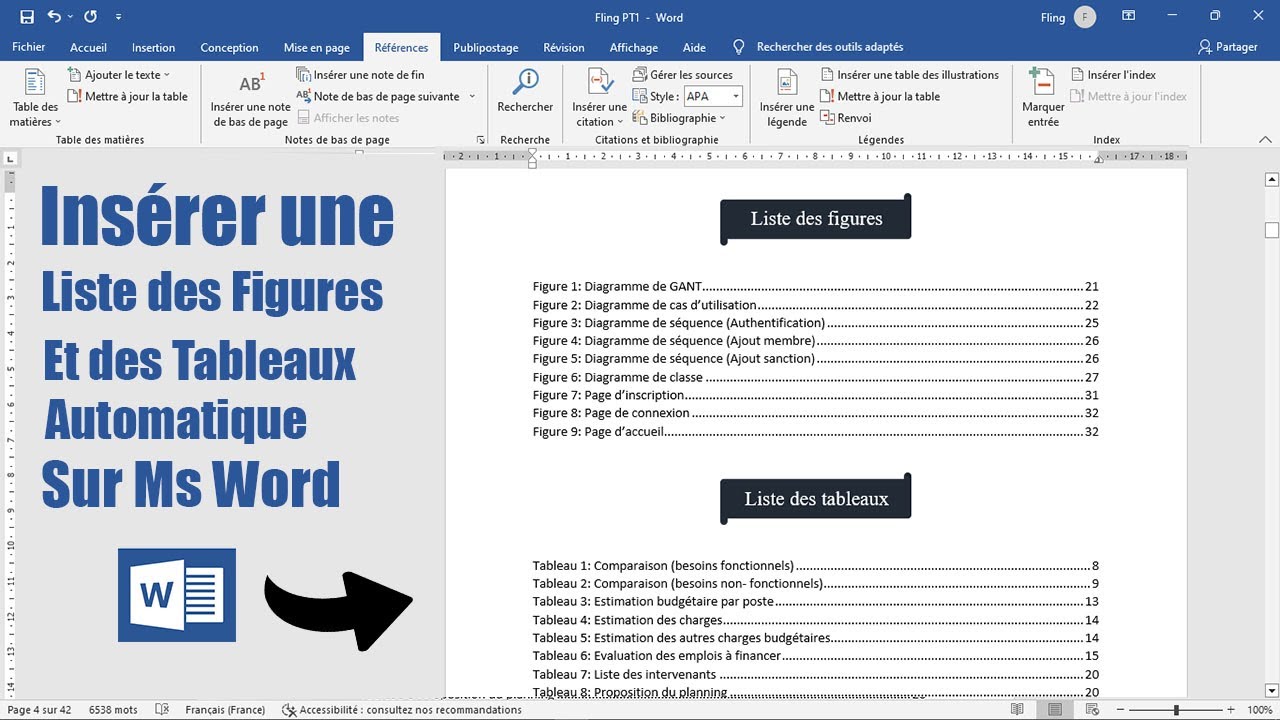The height and width of the screenshot is (720, 1280).
Task: Click the ruler tab selector at ruler corner
Action: tap(10, 158)
